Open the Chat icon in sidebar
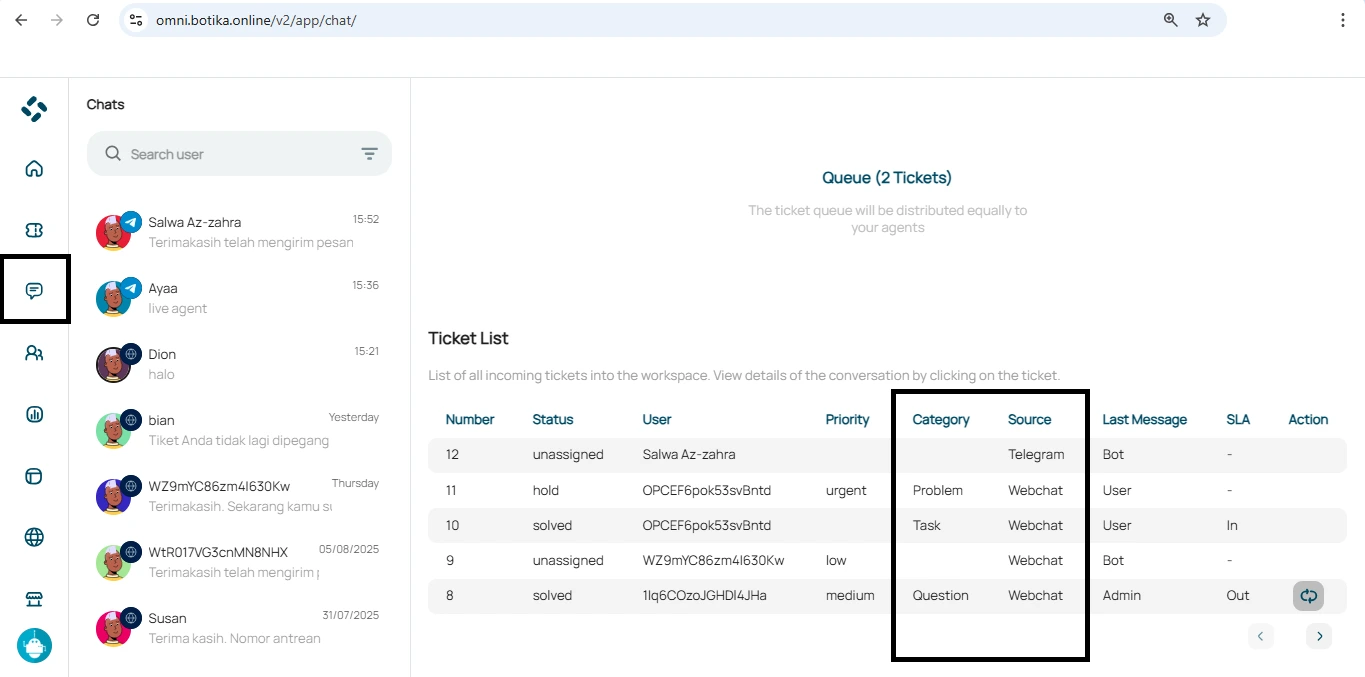Image resolution: width=1365 pixels, height=677 pixels. [34, 291]
